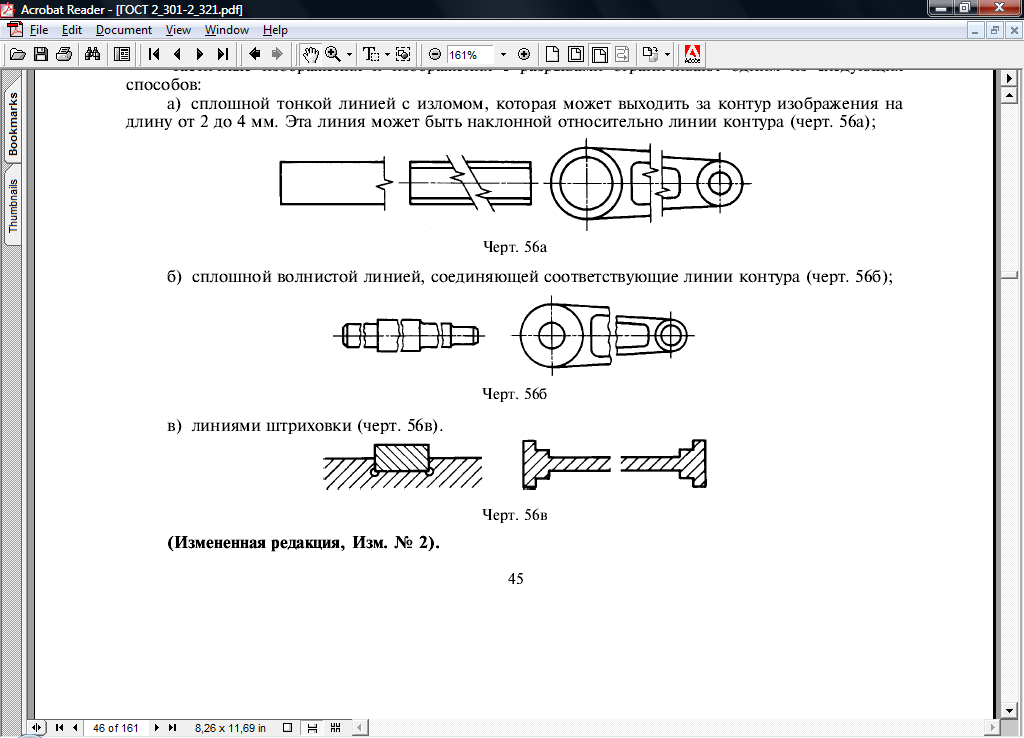Click the horizontal scrollbar right arrow

993,728
